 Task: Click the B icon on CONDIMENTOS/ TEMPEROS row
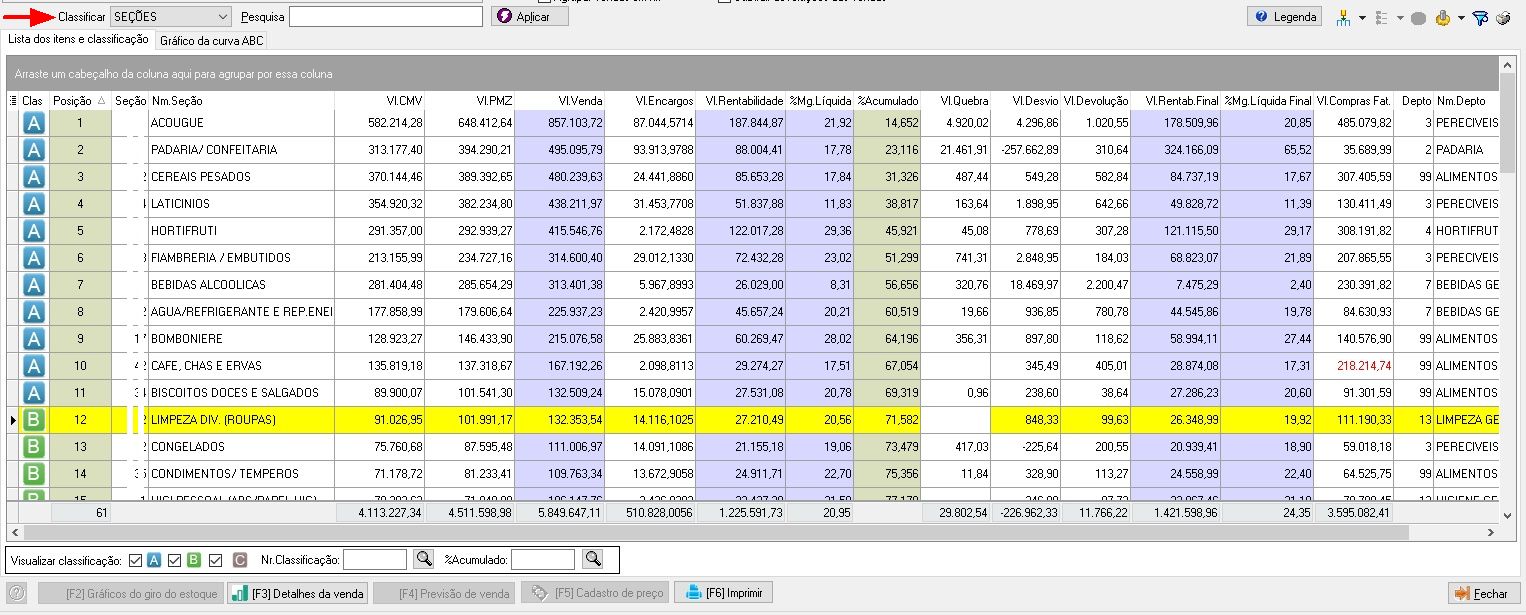coord(33,474)
